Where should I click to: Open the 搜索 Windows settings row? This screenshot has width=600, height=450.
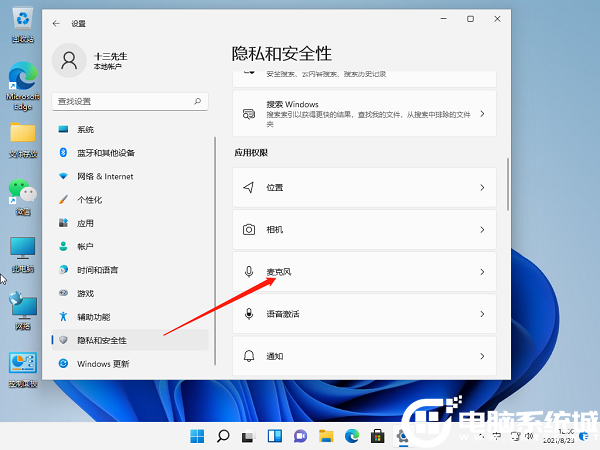pyautogui.click(x=364, y=113)
